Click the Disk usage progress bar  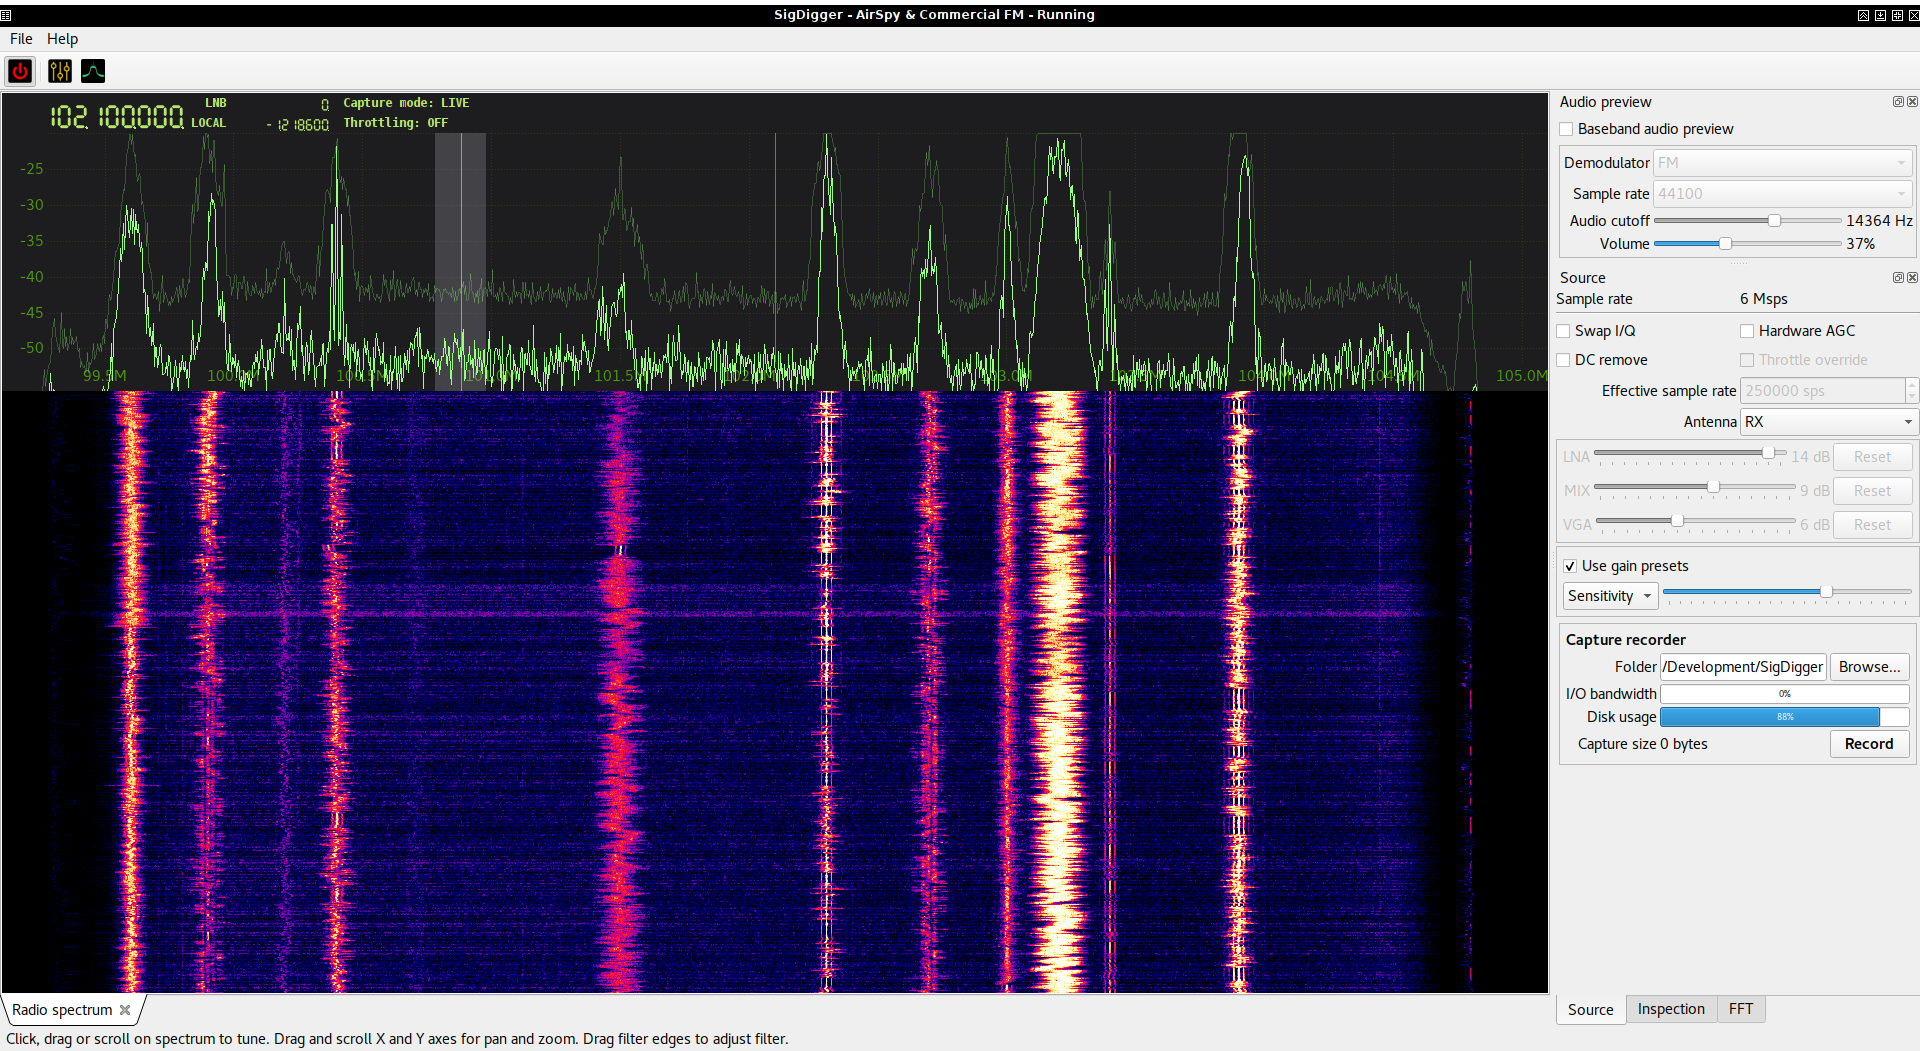[x=1784, y=717]
